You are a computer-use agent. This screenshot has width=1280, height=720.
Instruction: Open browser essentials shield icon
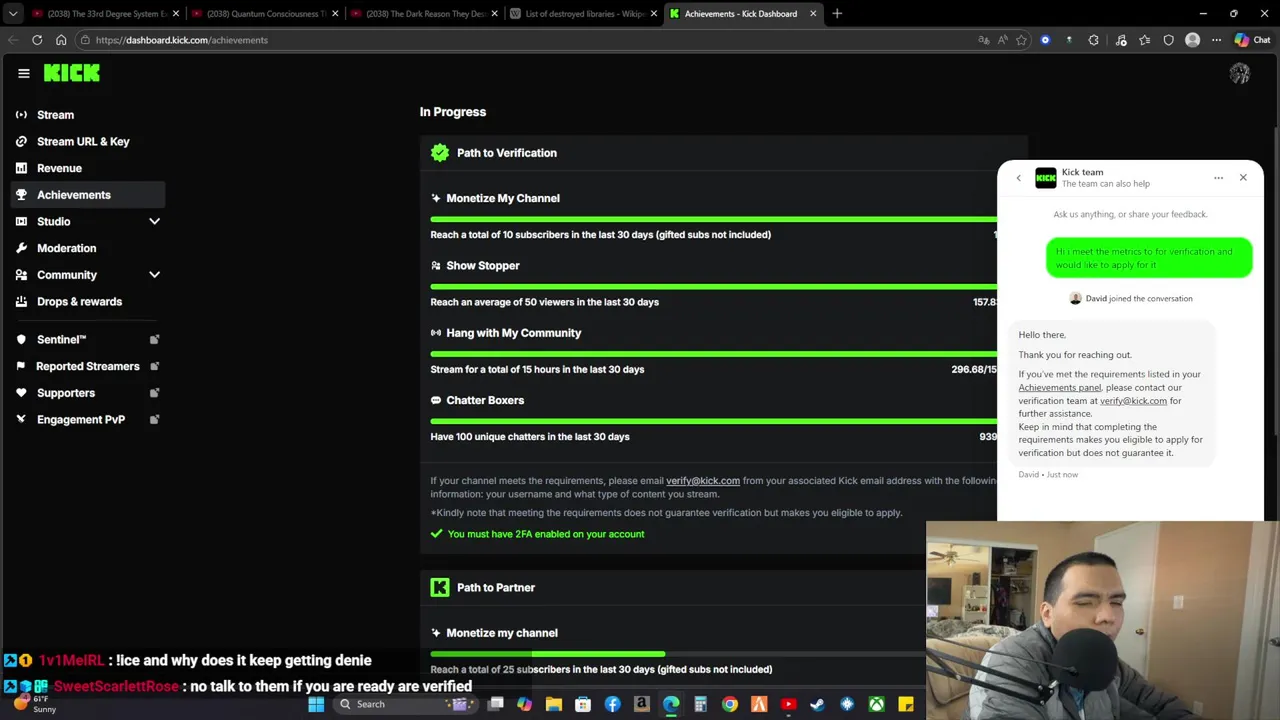tap(1168, 40)
